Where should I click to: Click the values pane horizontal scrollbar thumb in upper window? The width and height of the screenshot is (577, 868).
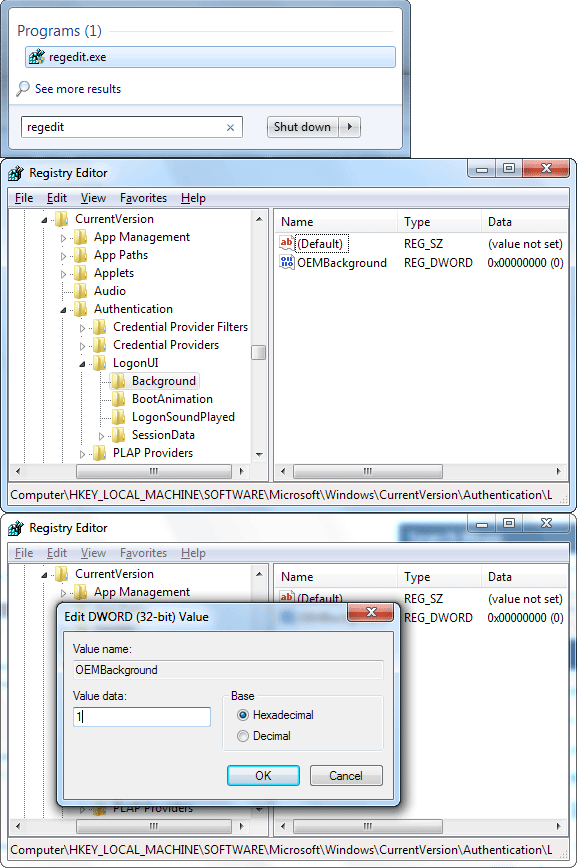click(368, 471)
